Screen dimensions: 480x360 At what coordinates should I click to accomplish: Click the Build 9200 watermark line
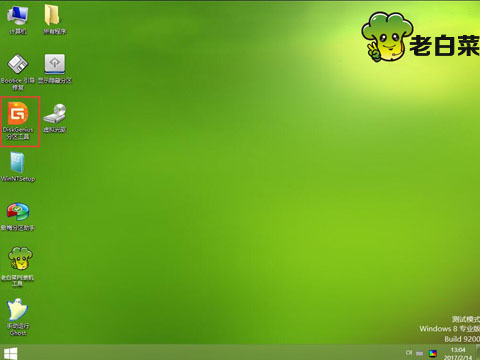[462, 339]
